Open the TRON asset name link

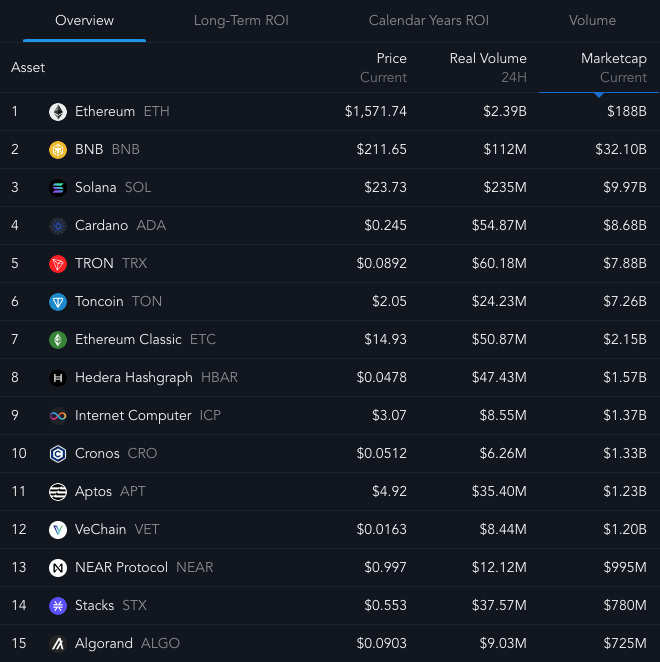coord(94,263)
